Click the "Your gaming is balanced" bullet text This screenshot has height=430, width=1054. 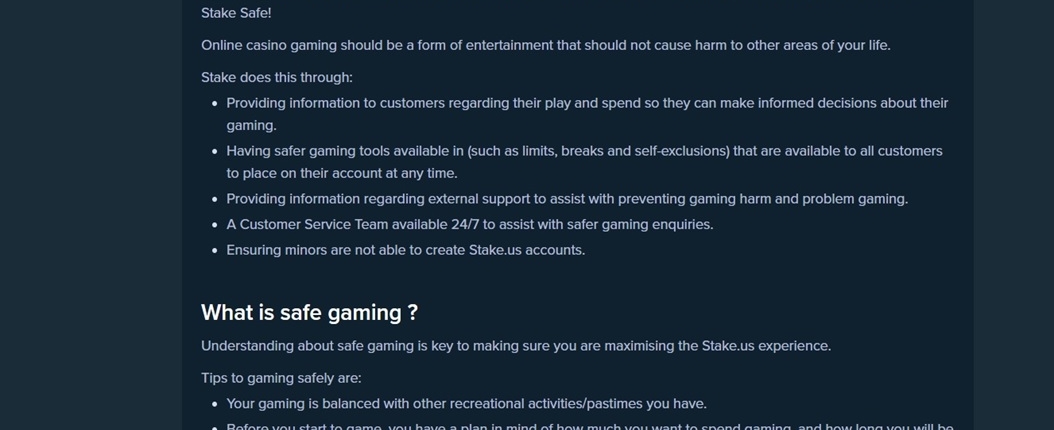click(467, 404)
